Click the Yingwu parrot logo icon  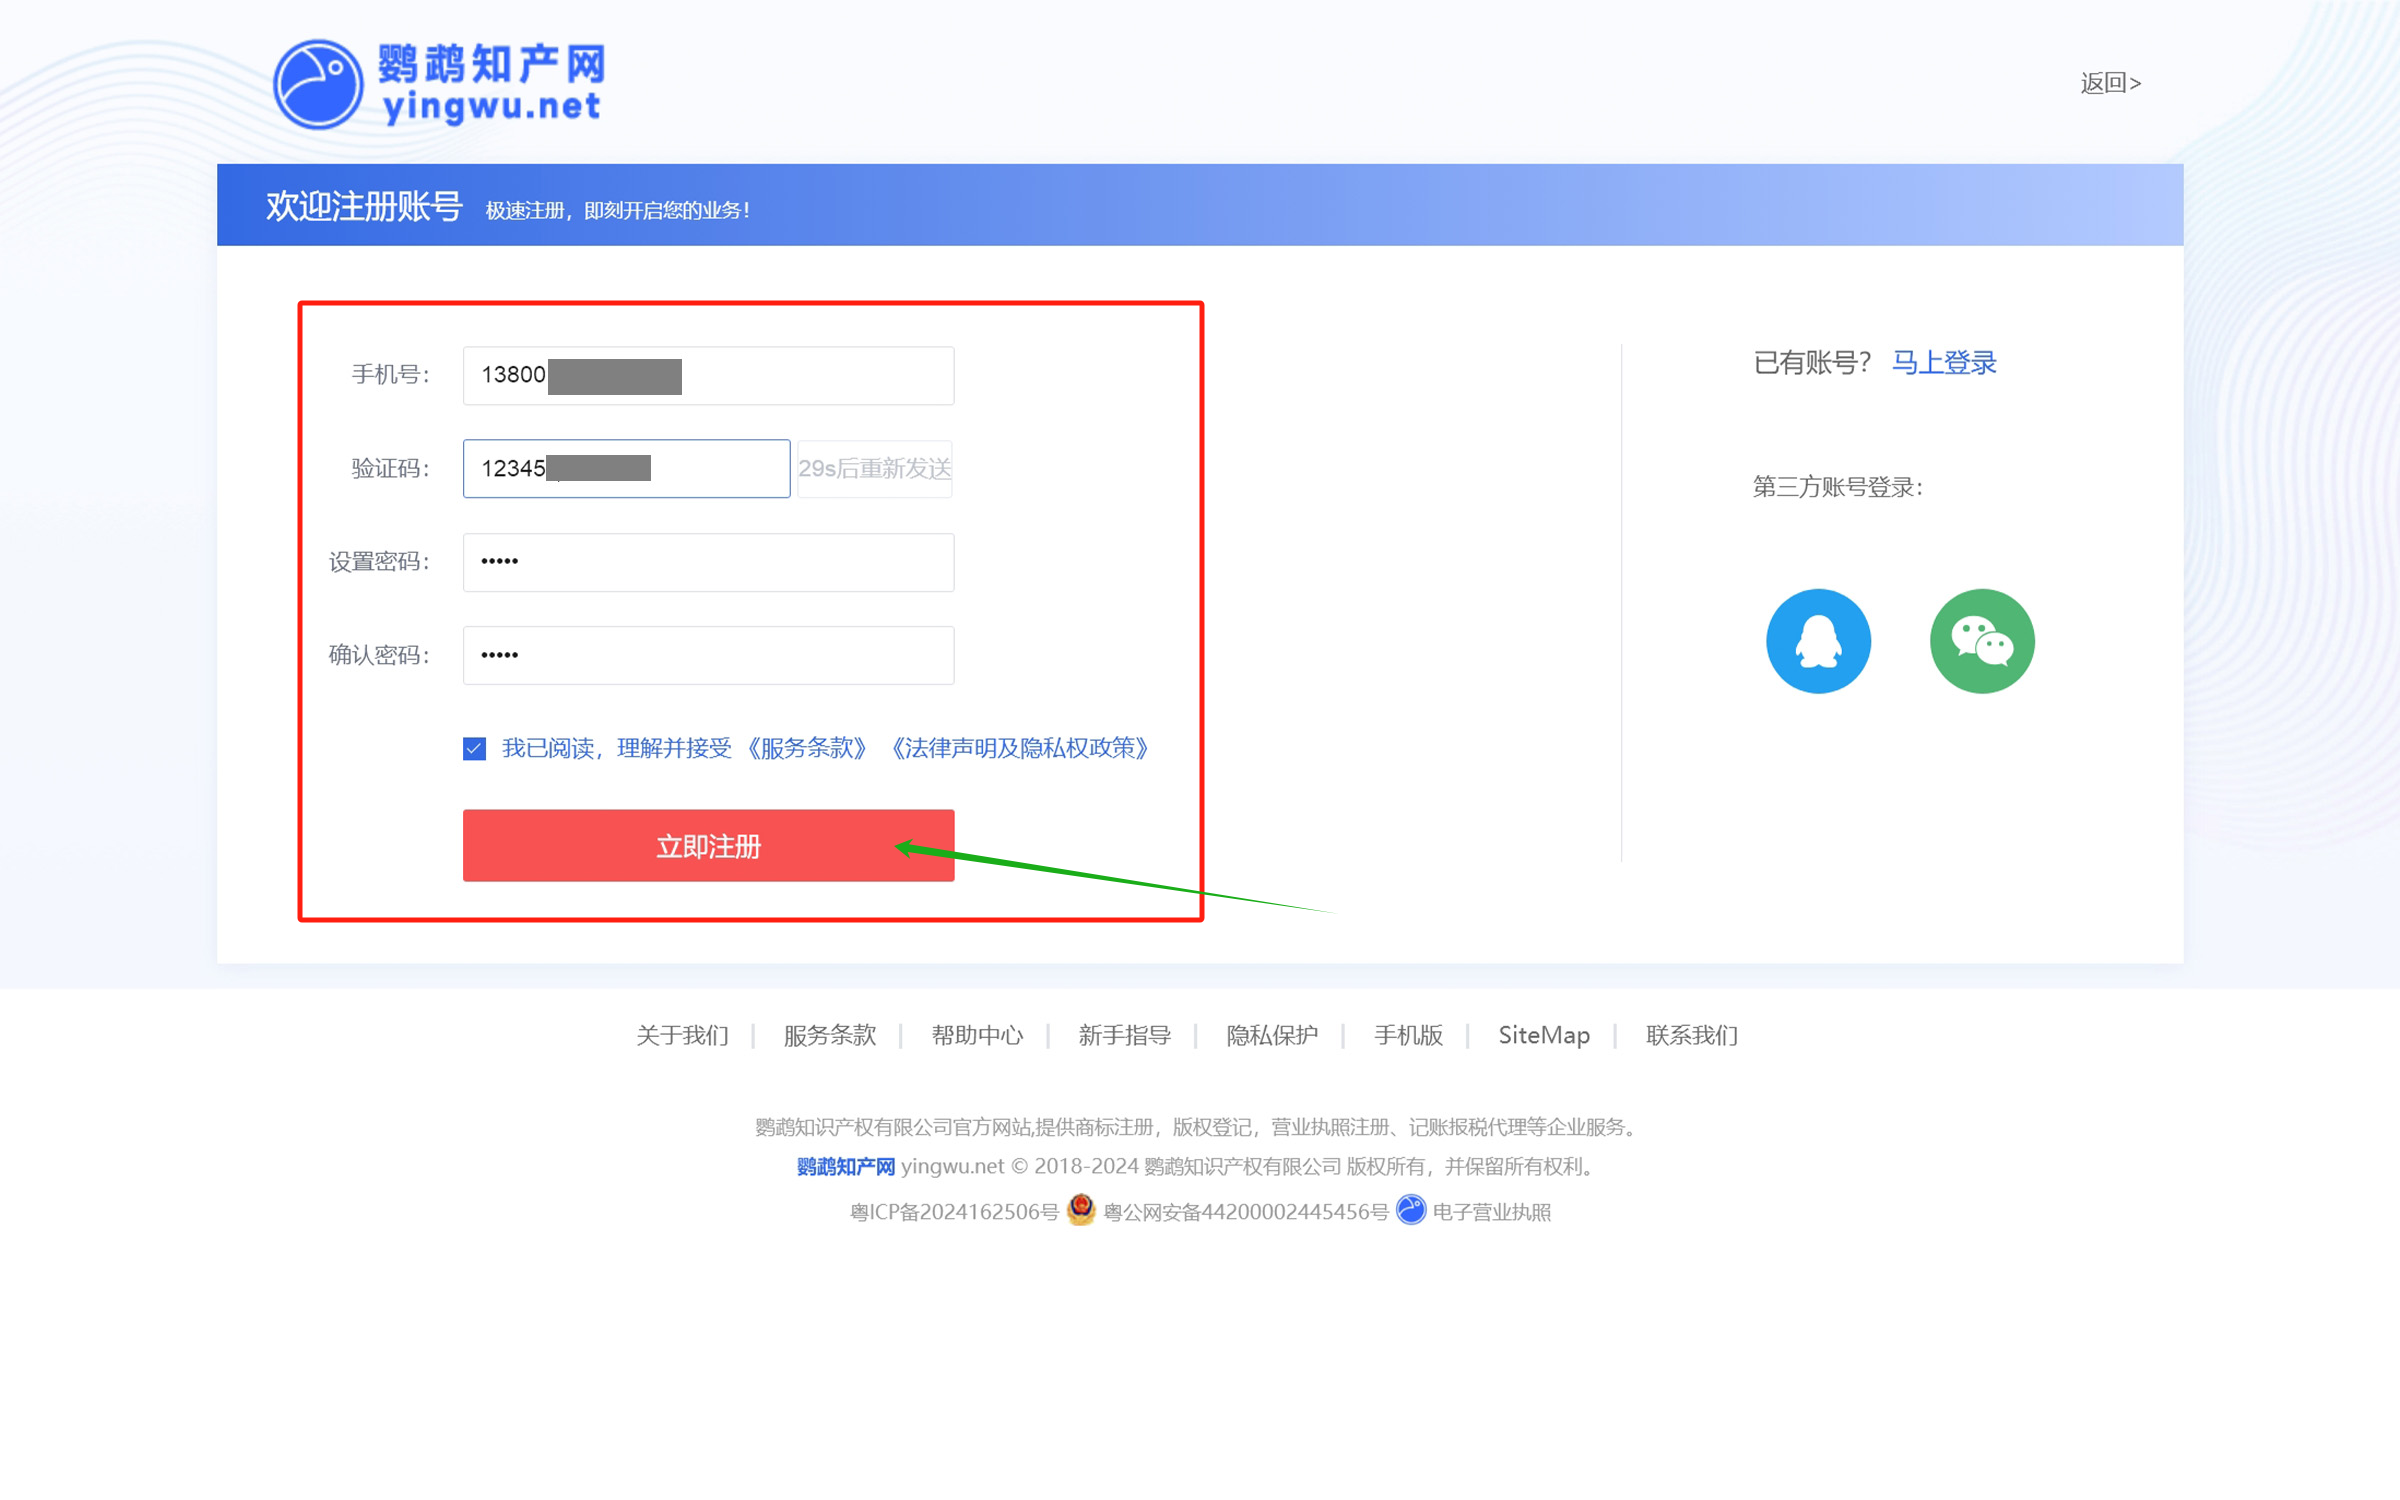tap(318, 84)
